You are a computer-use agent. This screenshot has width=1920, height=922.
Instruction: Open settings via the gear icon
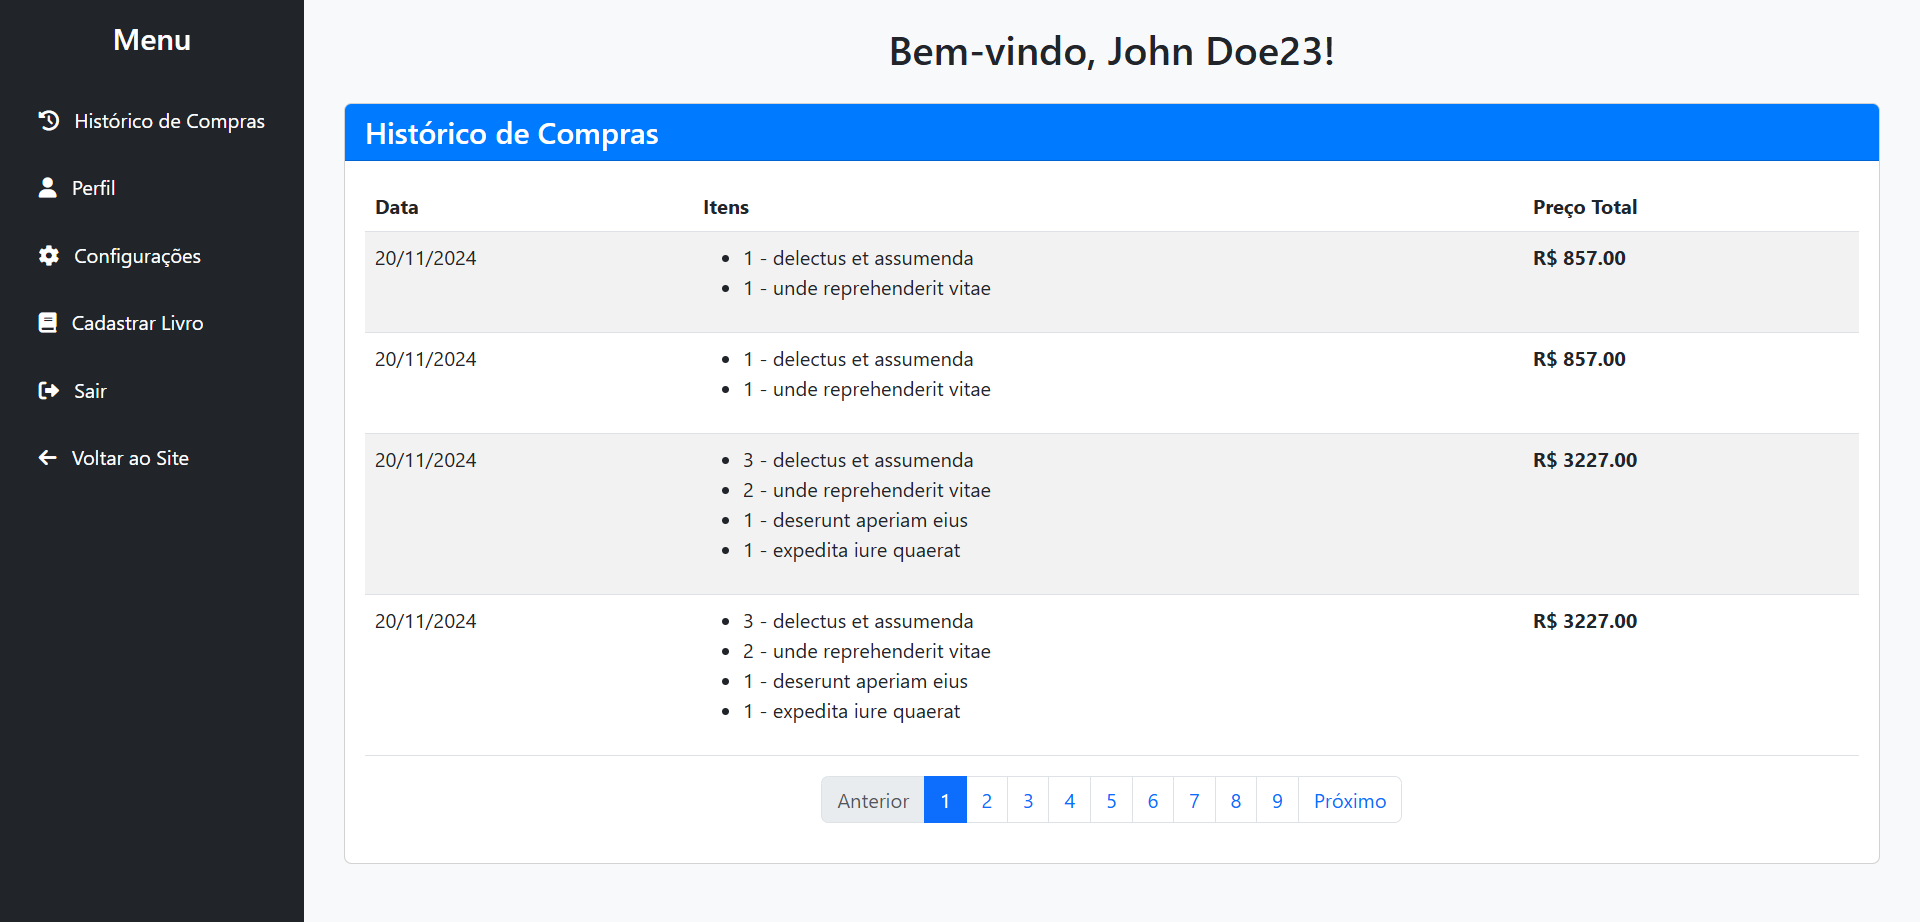pos(48,255)
